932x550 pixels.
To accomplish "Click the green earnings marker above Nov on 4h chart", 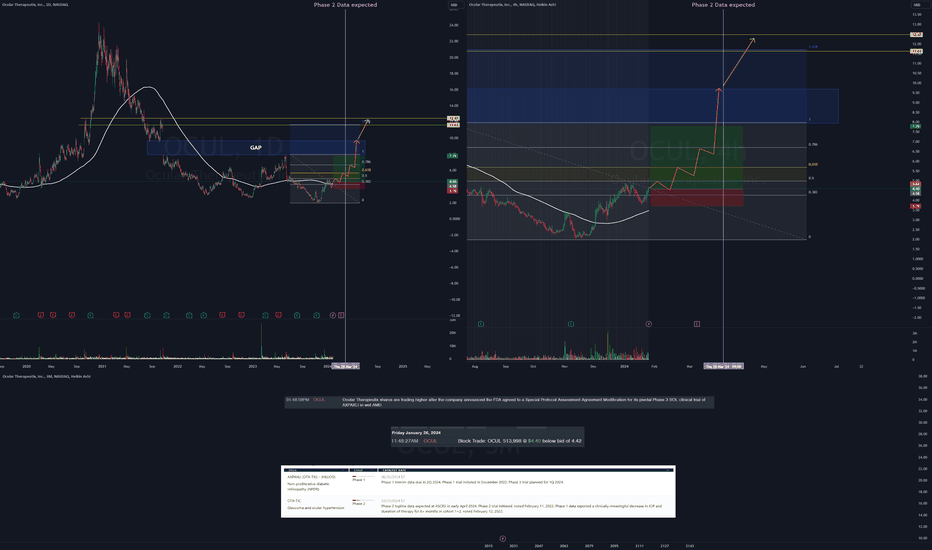I will click(x=571, y=324).
